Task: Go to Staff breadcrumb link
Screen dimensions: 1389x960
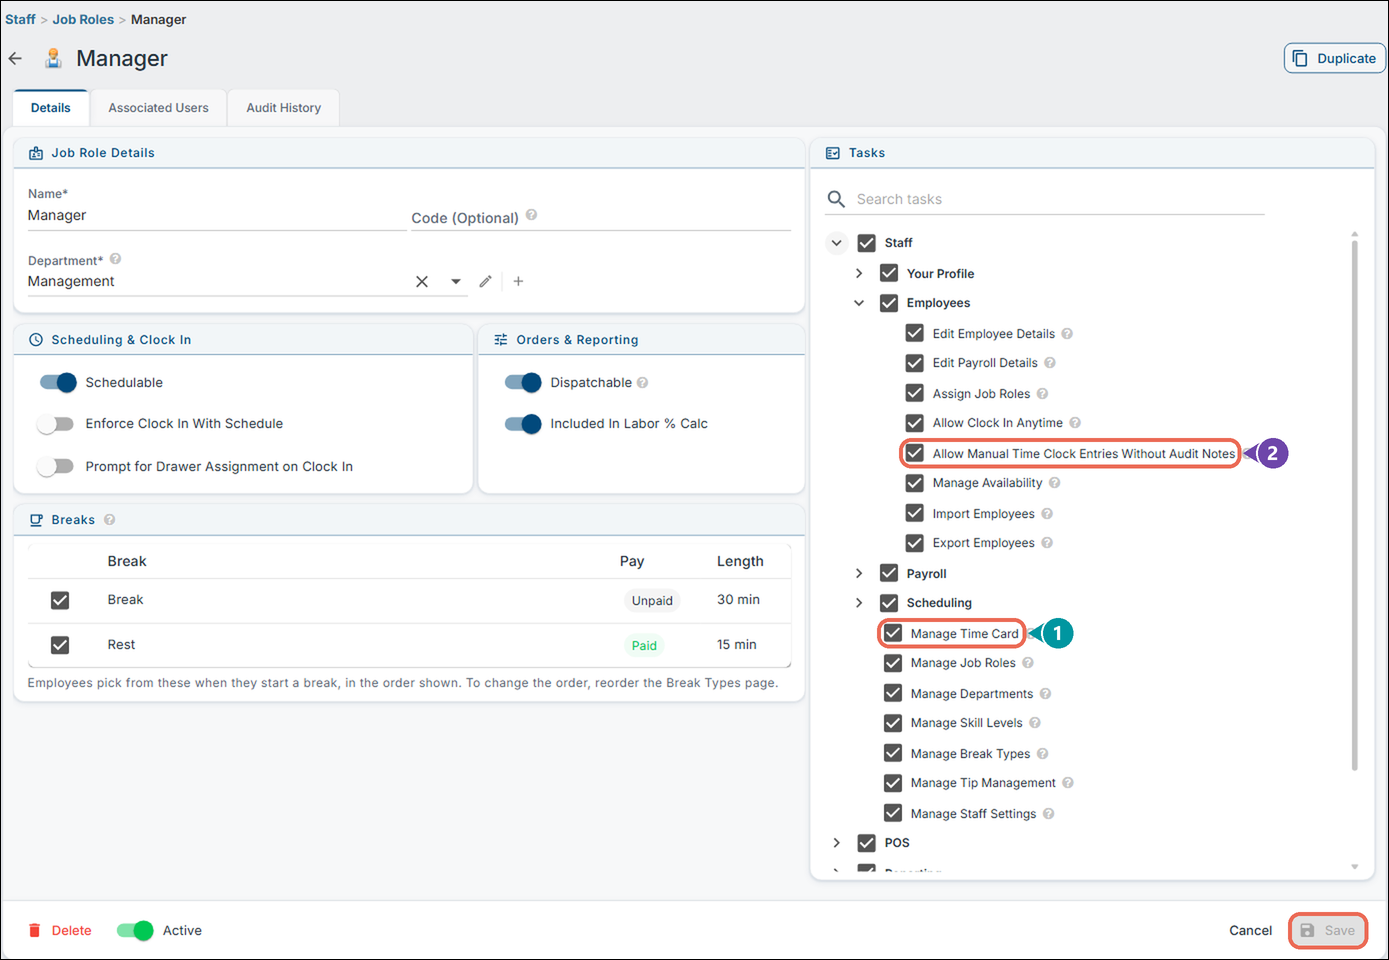Action: [20, 19]
